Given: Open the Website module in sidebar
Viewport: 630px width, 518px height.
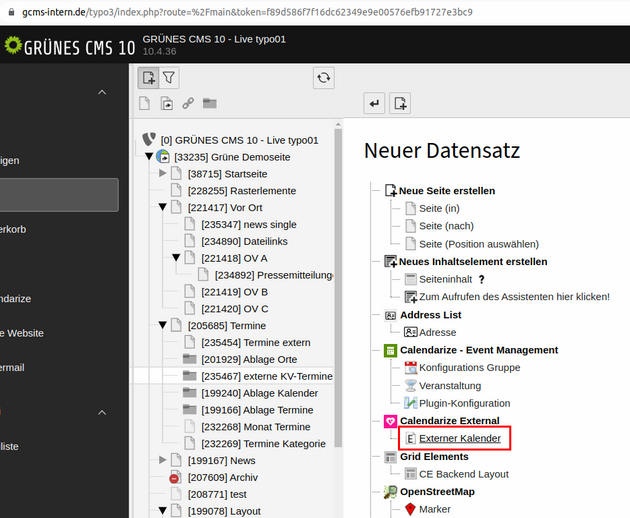Looking at the screenshot, I should coord(22,333).
